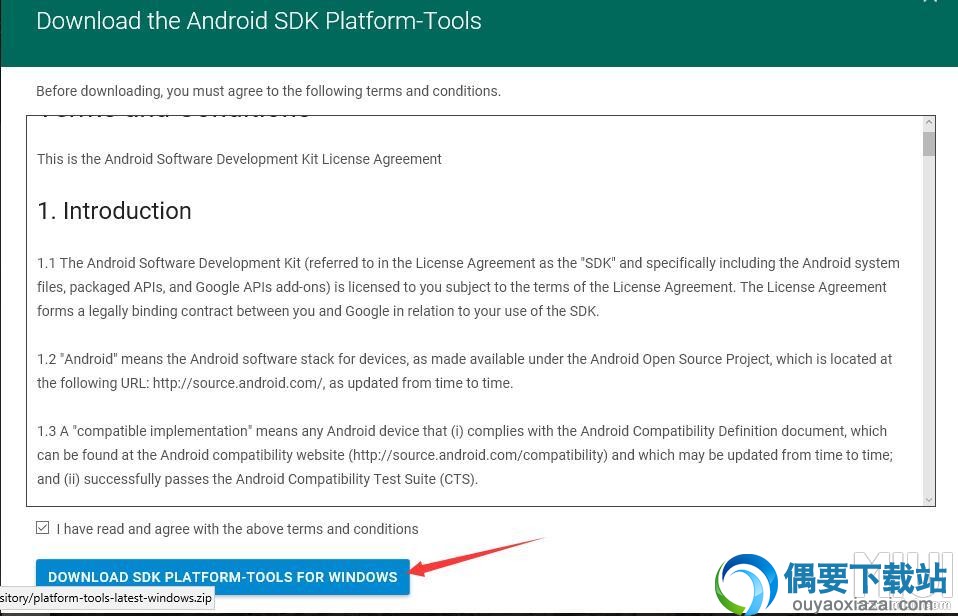
Task: Click paragraph 1.2 defining "Android"
Action: 464,371
